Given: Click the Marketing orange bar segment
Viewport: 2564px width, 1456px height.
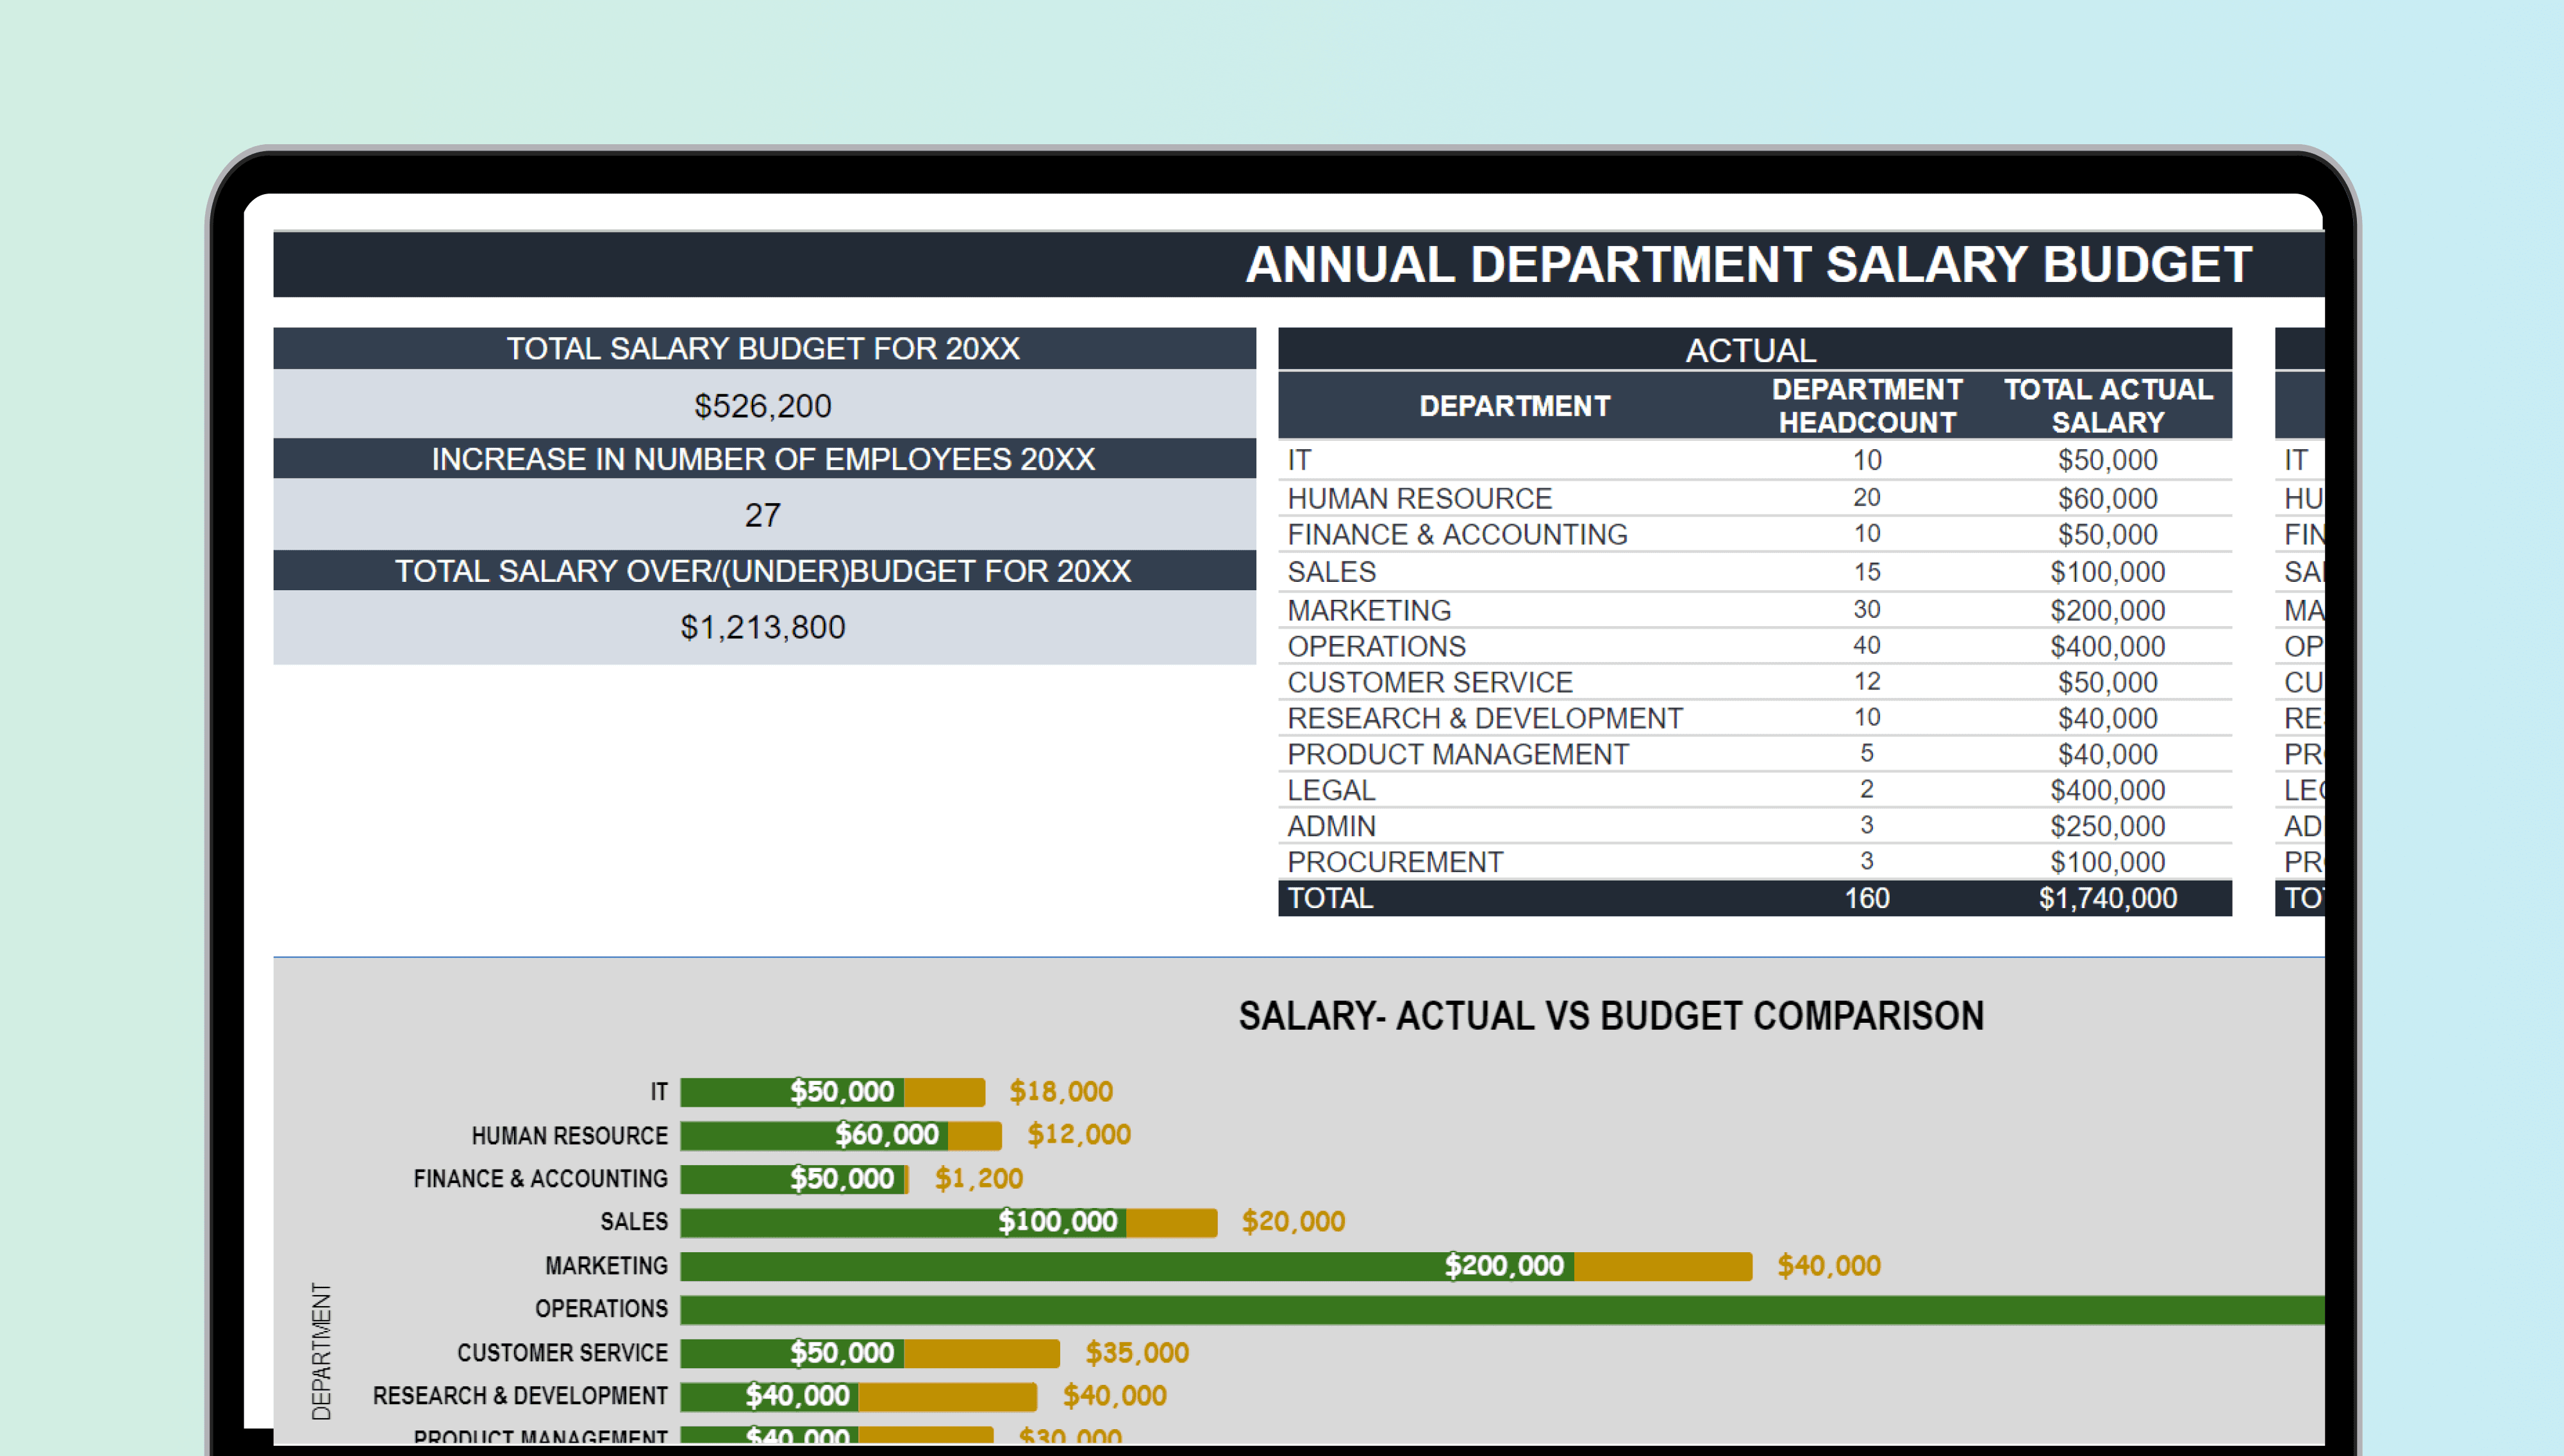Looking at the screenshot, I should click(1663, 1266).
